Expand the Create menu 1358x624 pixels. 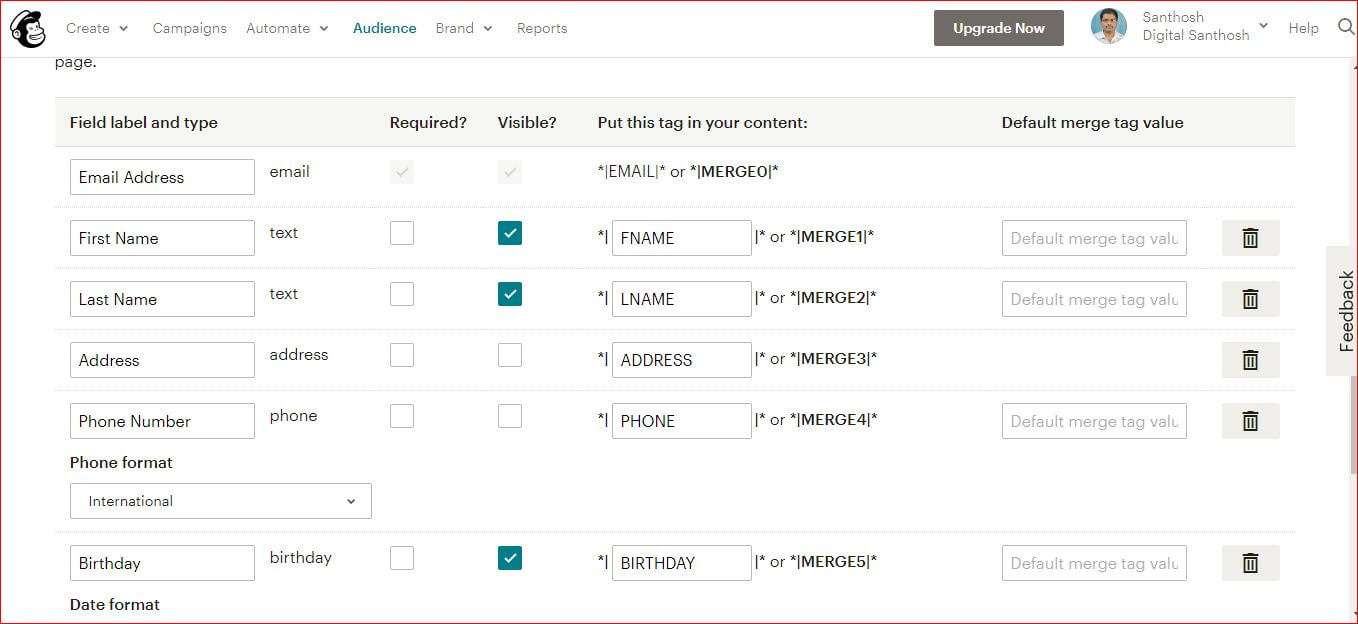(97, 28)
